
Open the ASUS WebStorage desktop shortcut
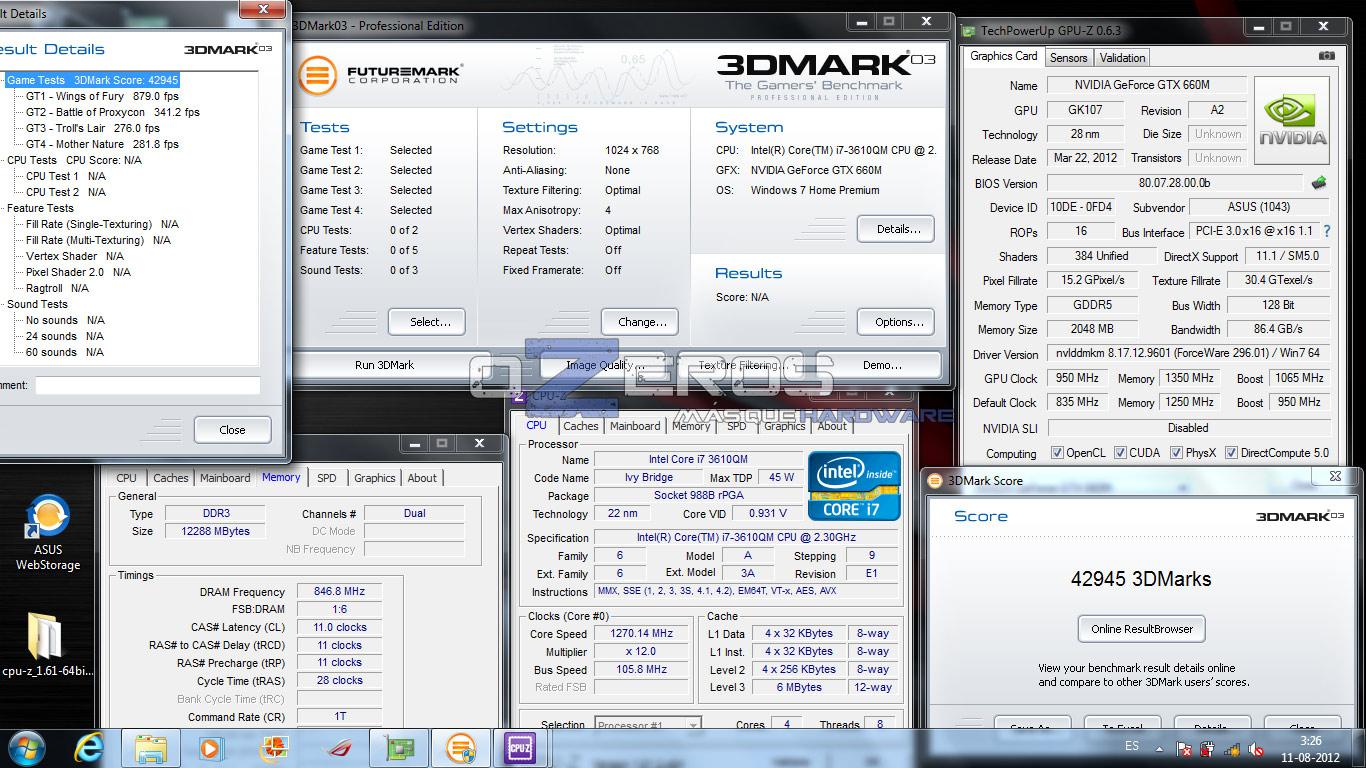pos(47,532)
